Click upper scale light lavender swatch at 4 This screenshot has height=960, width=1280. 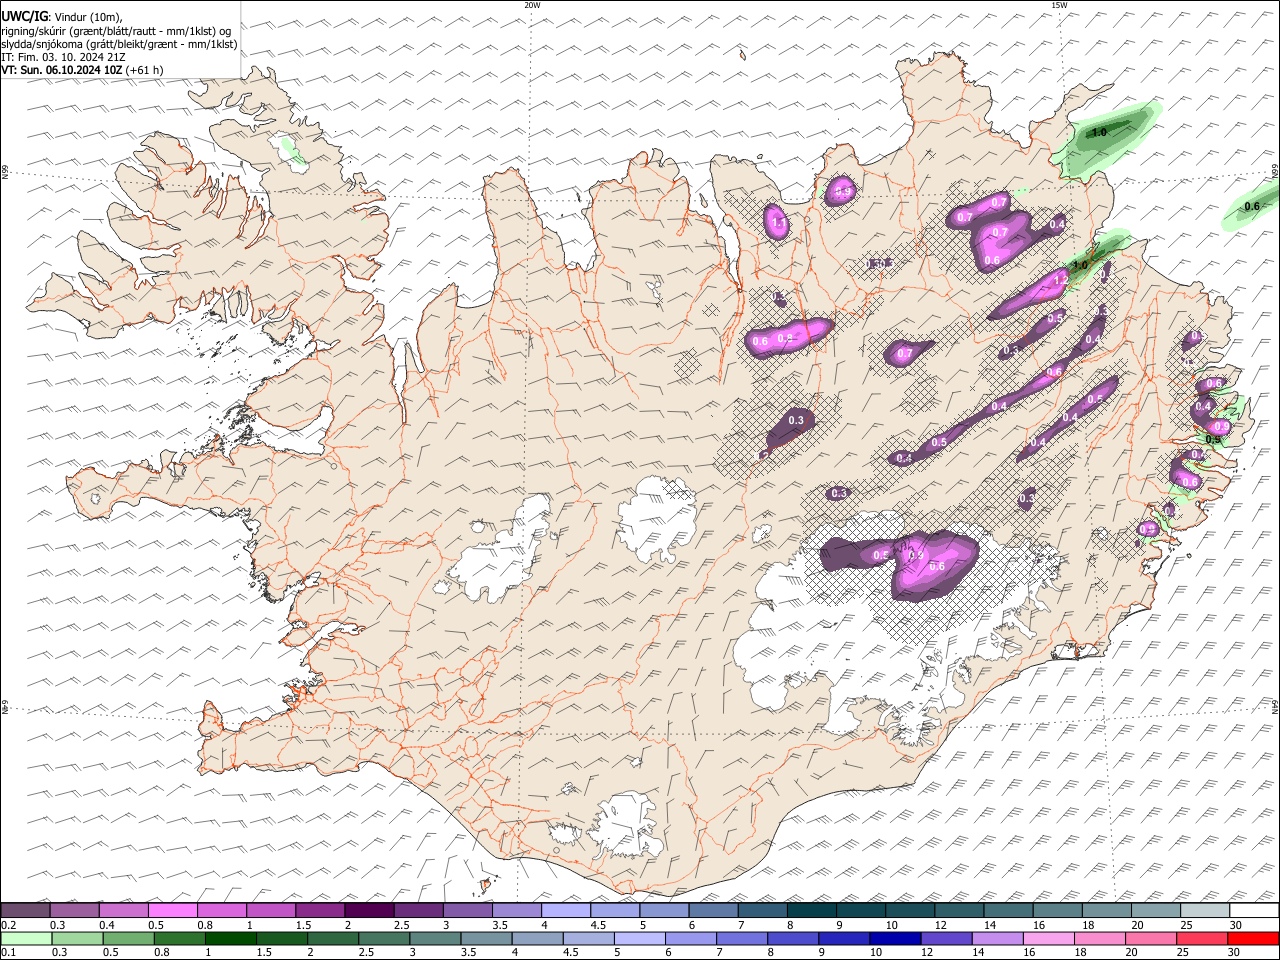coord(565,911)
